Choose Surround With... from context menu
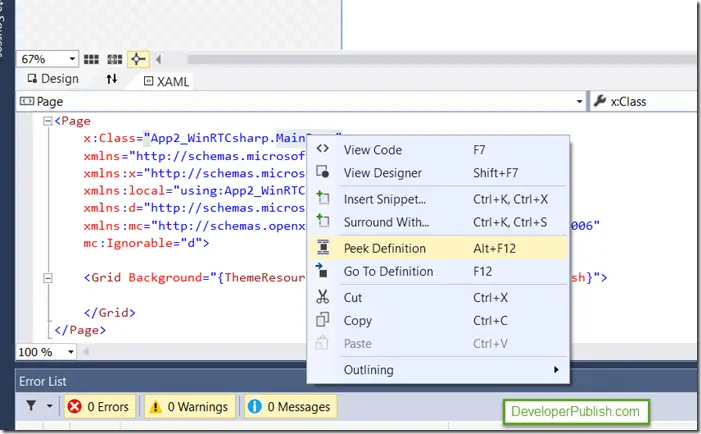701x434 pixels. tap(438, 222)
